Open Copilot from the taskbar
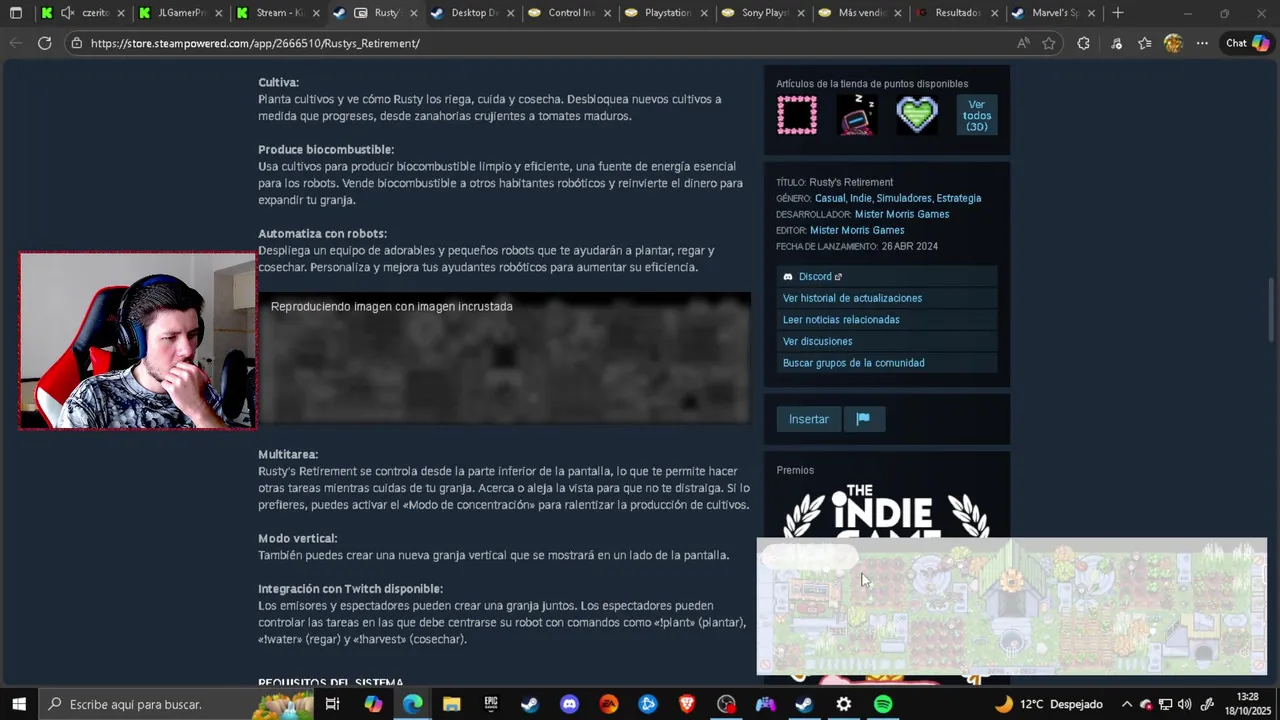 point(373,704)
